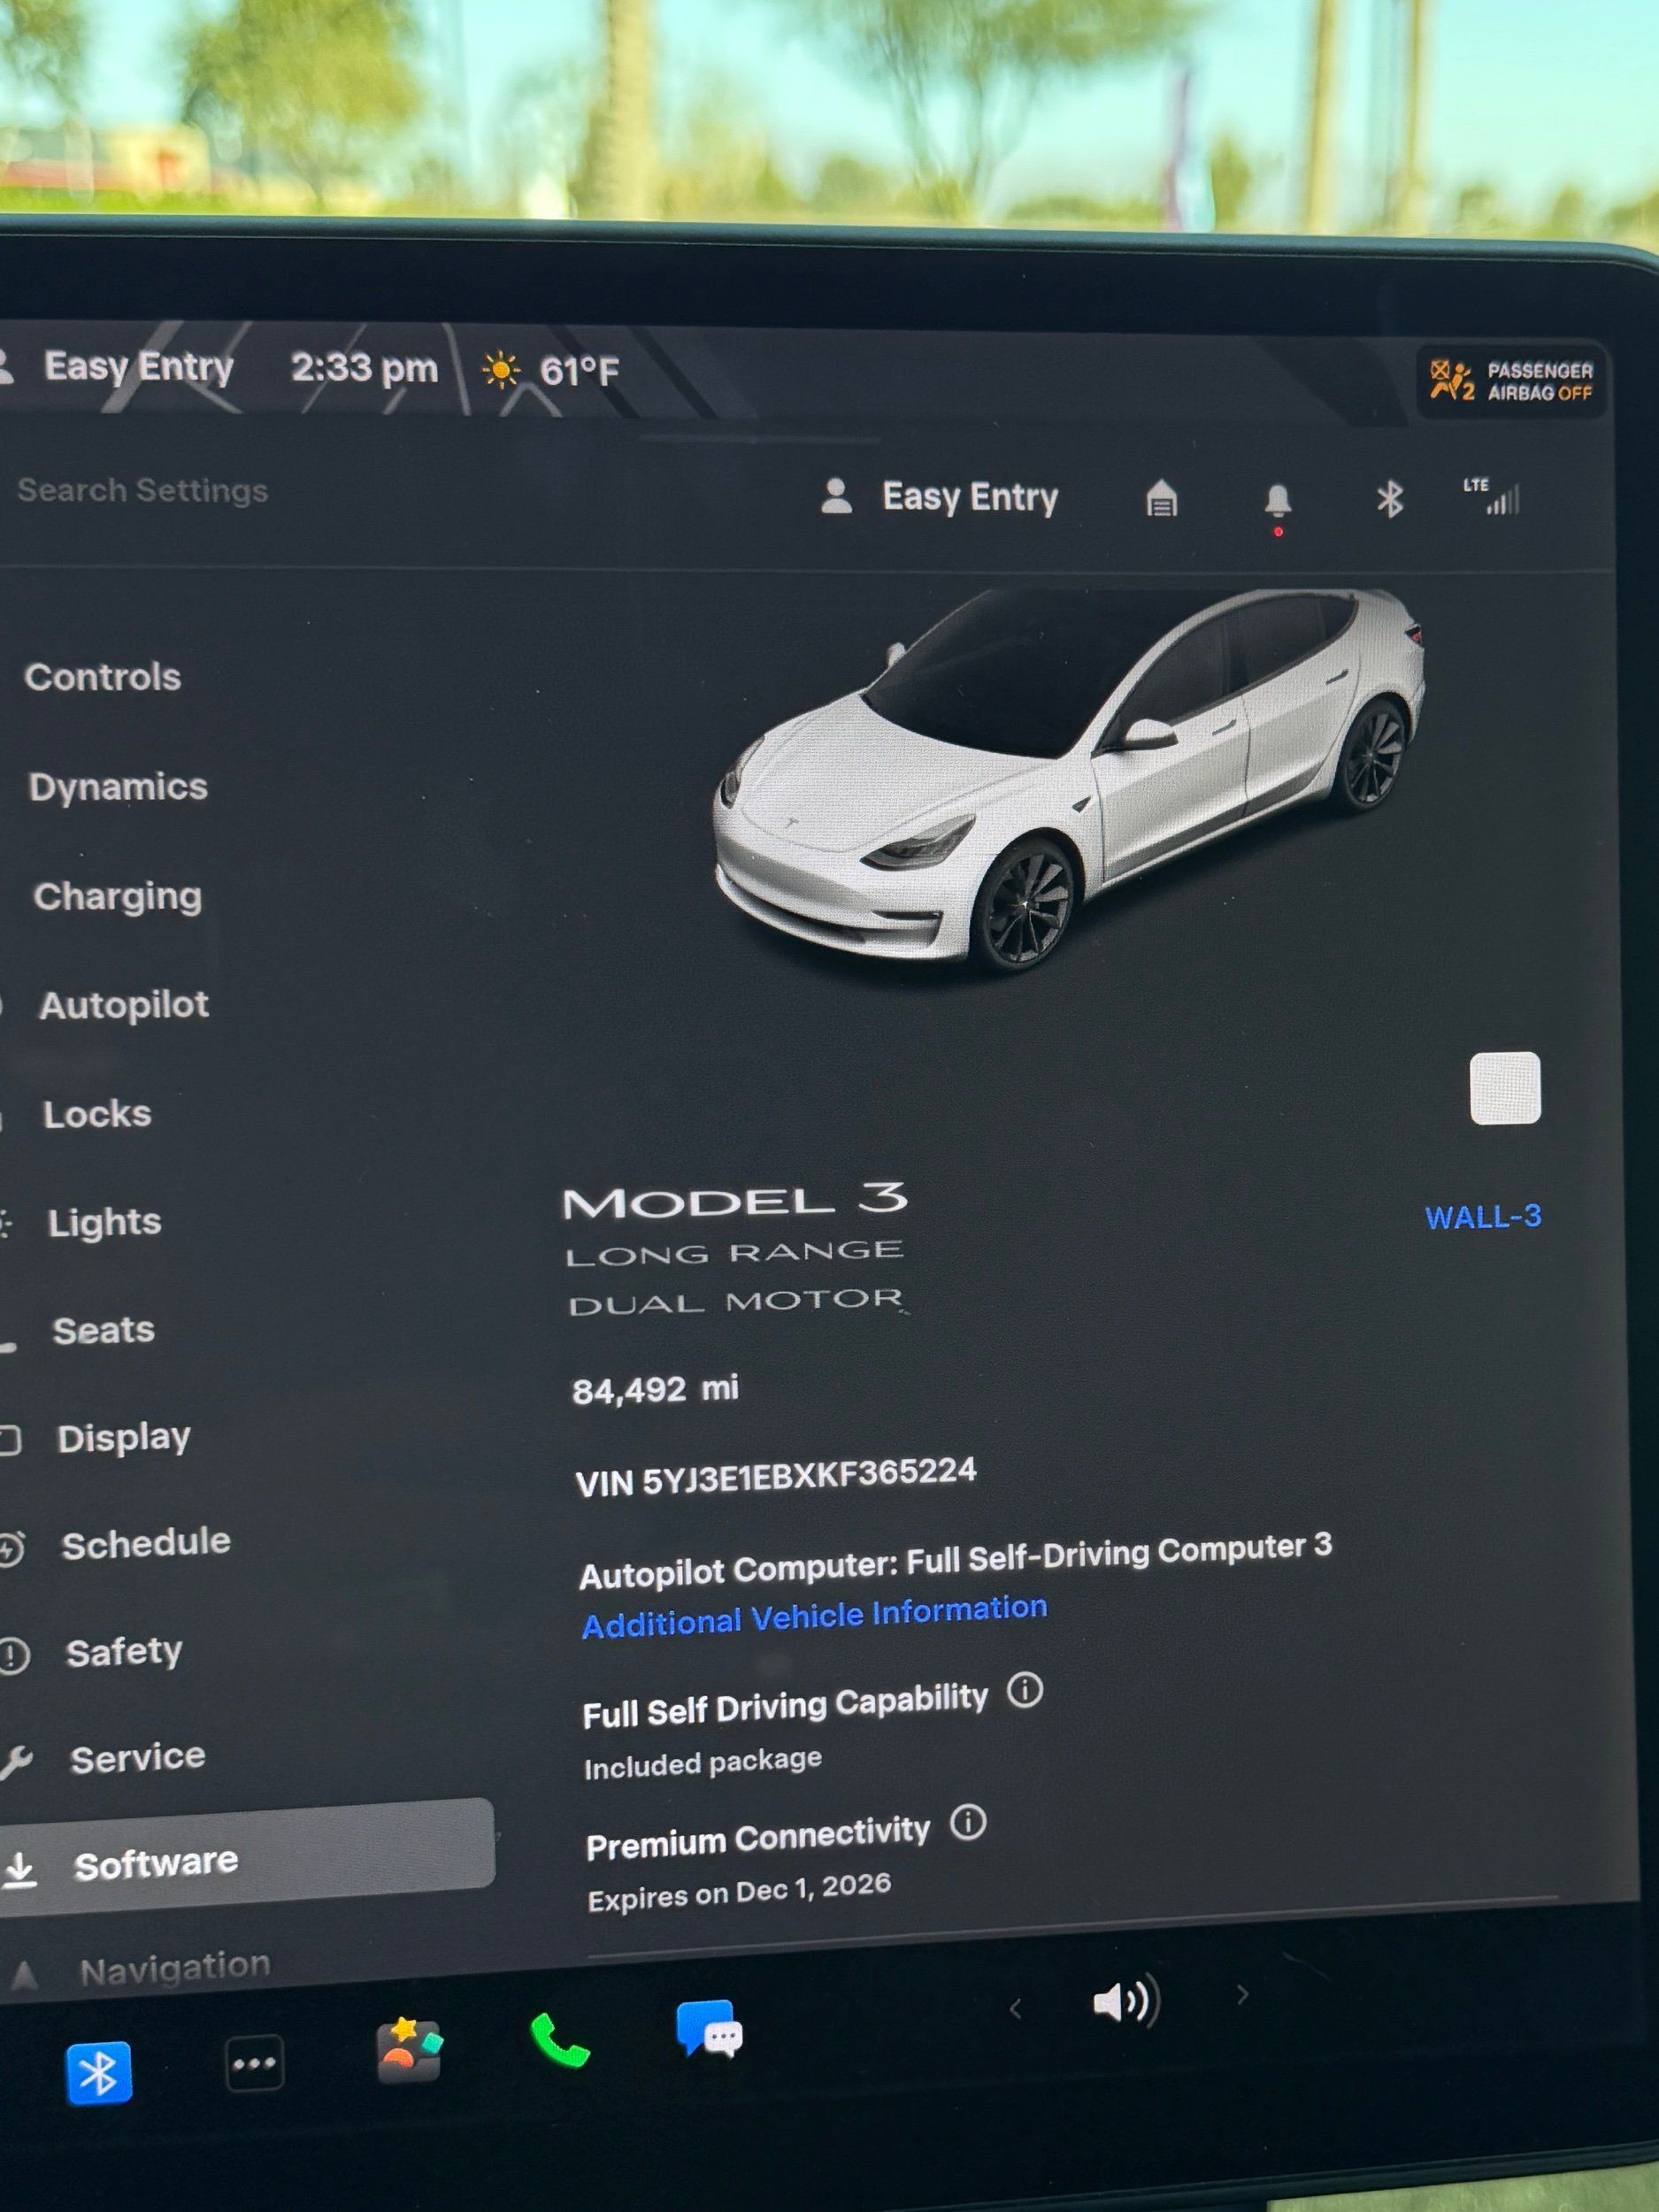This screenshot has width=1659, height=2212.
Task: Show Full Self Driving Capability info
Action: [1025, 1691]
